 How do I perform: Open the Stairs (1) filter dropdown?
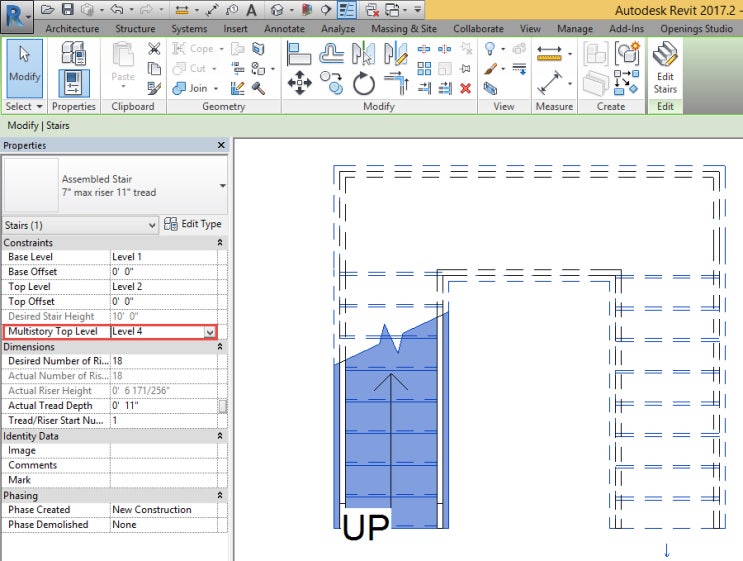[152, 225]
